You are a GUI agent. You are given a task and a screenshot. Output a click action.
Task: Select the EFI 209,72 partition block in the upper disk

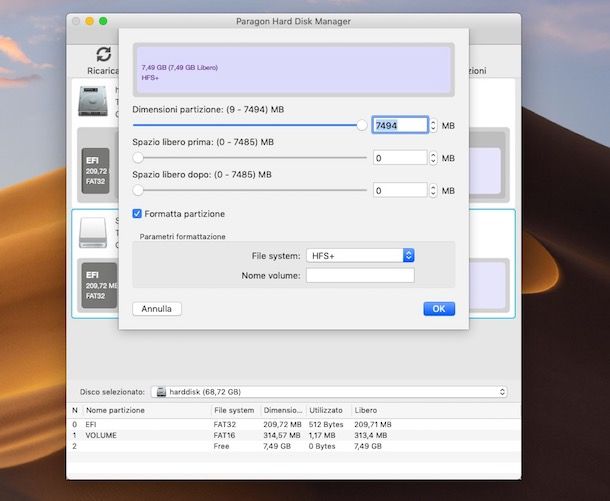tap(95, 170)
